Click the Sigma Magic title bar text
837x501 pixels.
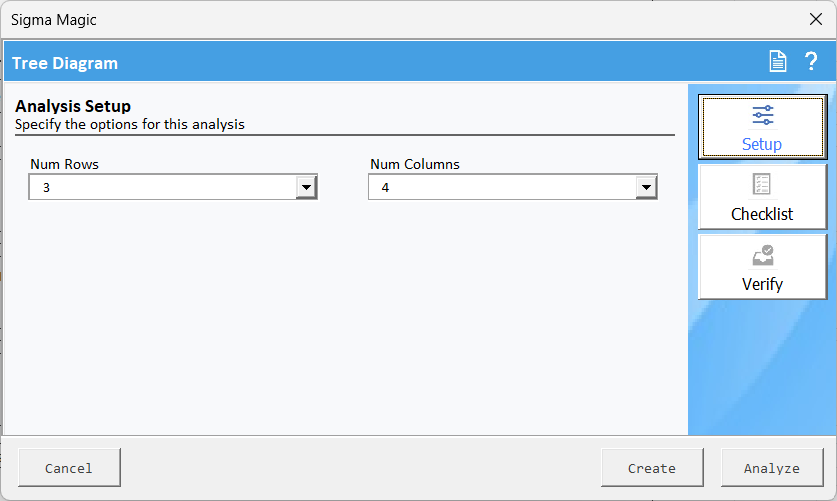(53, 20)
